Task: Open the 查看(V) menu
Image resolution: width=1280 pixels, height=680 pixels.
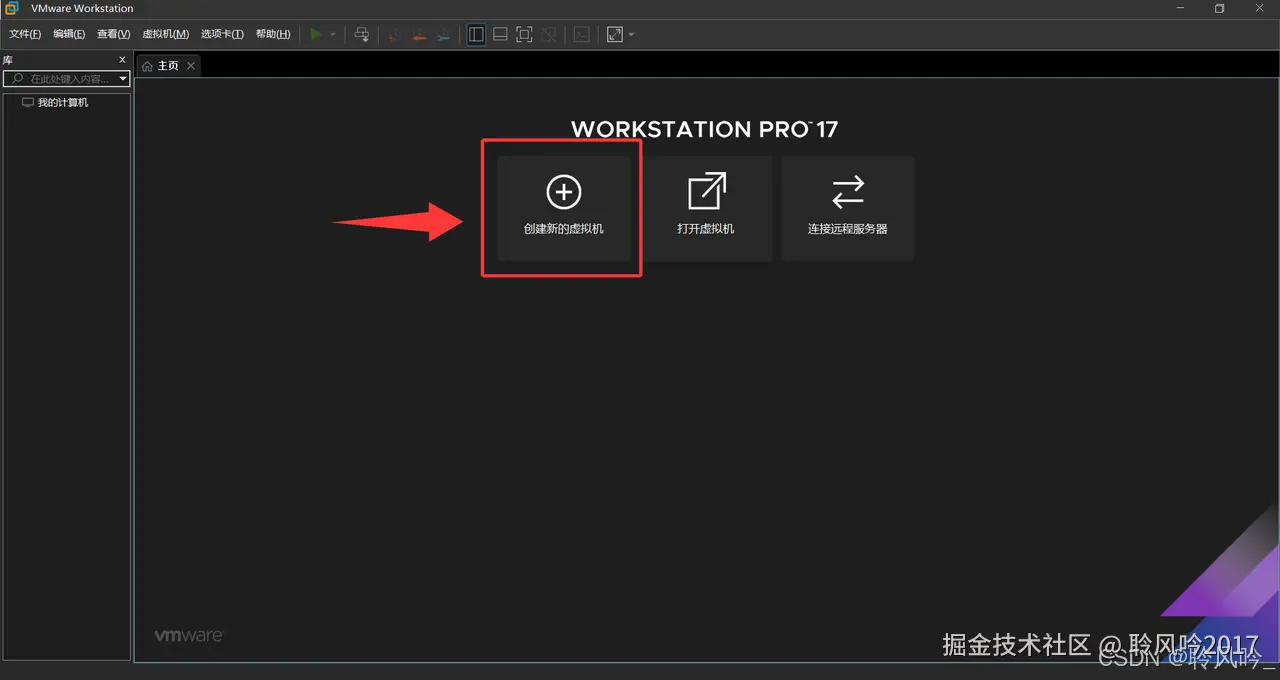Action: (x=113, y=34)
